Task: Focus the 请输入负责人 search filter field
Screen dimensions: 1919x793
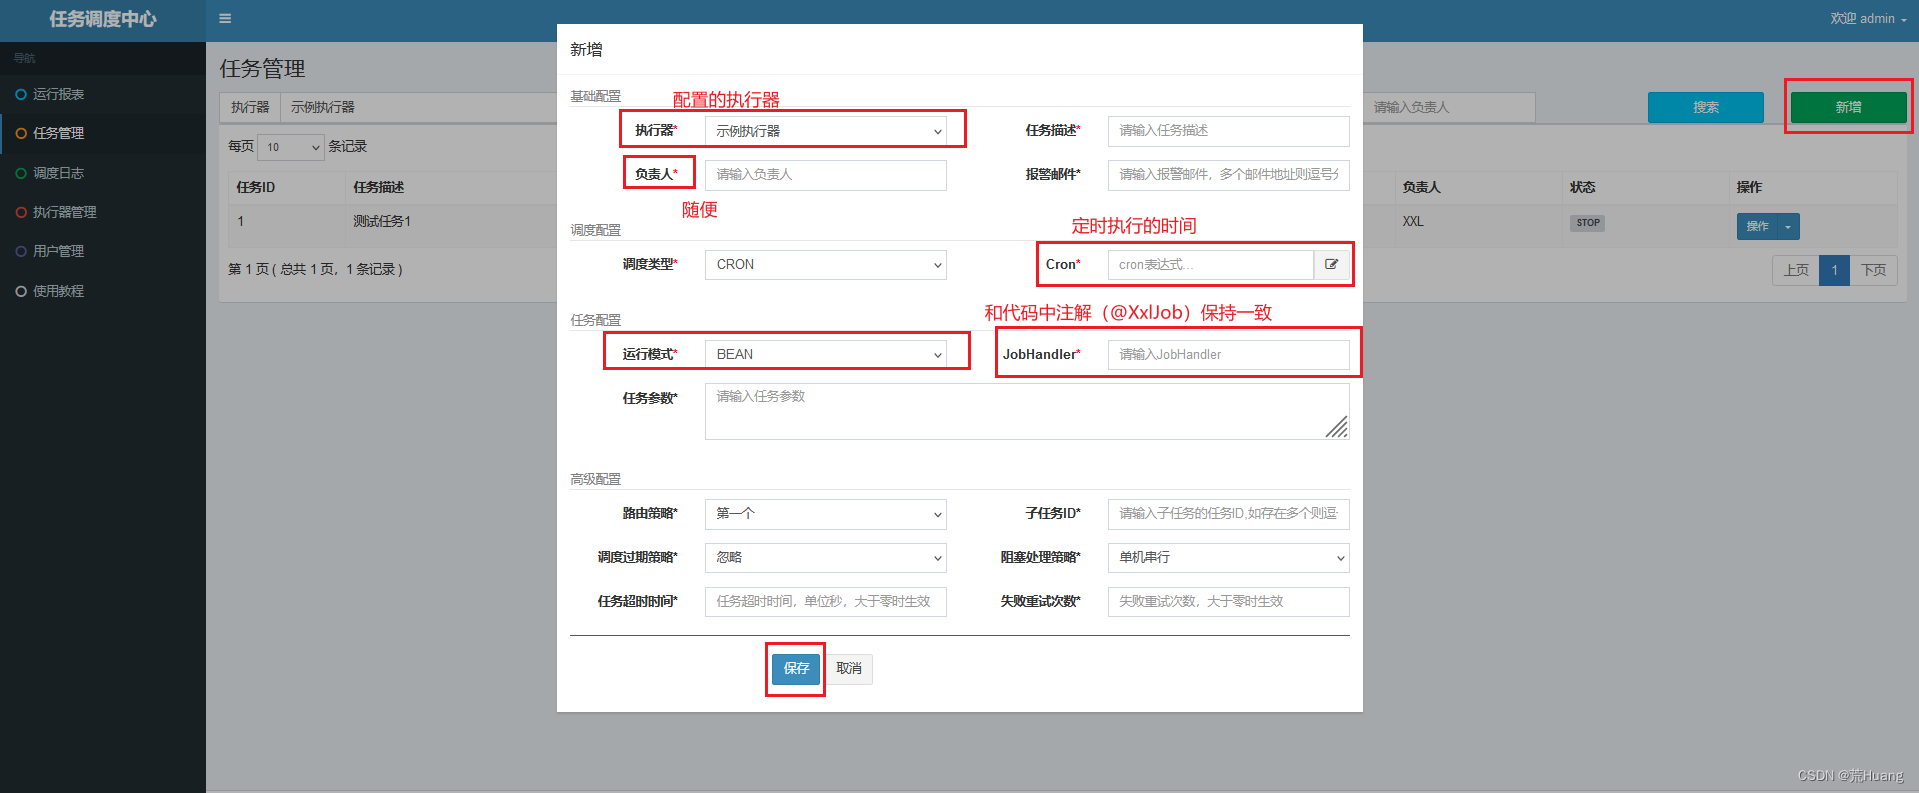Action: pyautogui.click(x=1448, y=107)
